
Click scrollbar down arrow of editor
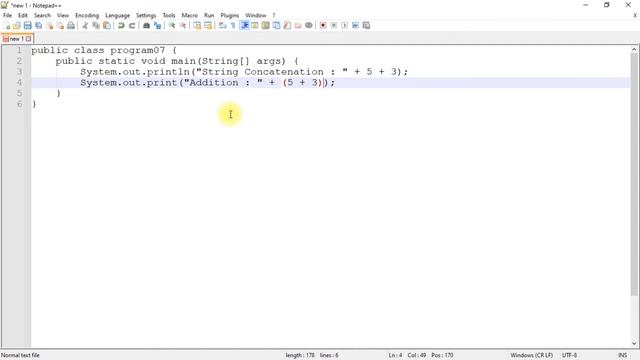click(x=634, y=343)
